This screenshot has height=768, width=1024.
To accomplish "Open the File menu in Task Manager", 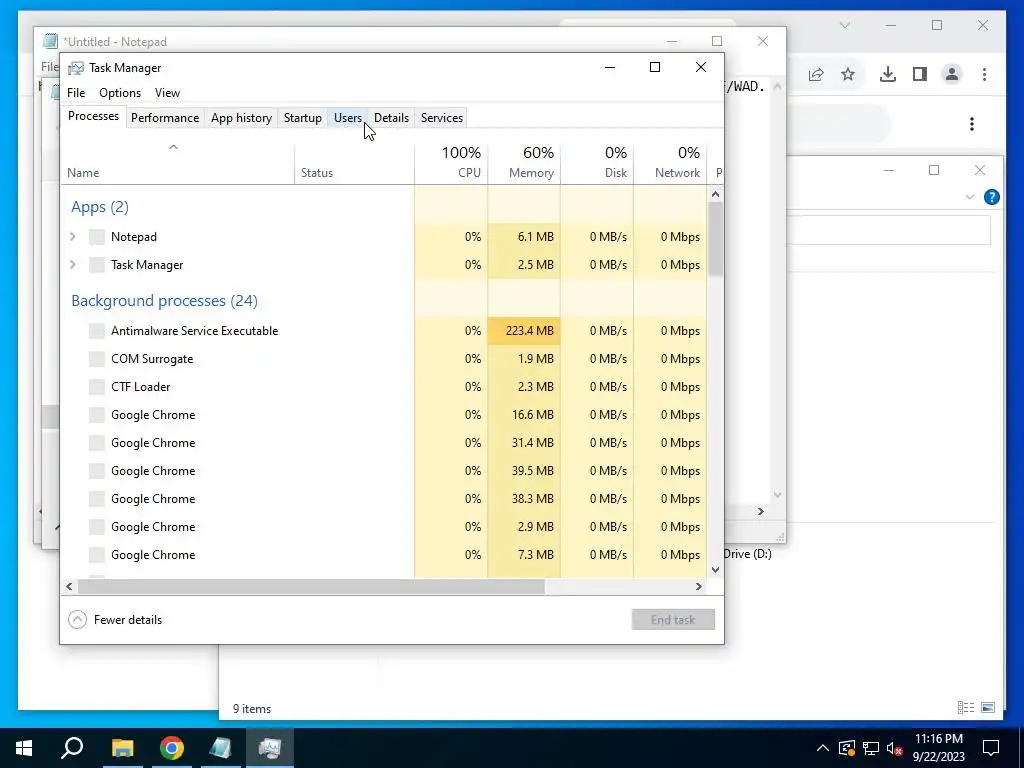I will (x=76, y=93).
